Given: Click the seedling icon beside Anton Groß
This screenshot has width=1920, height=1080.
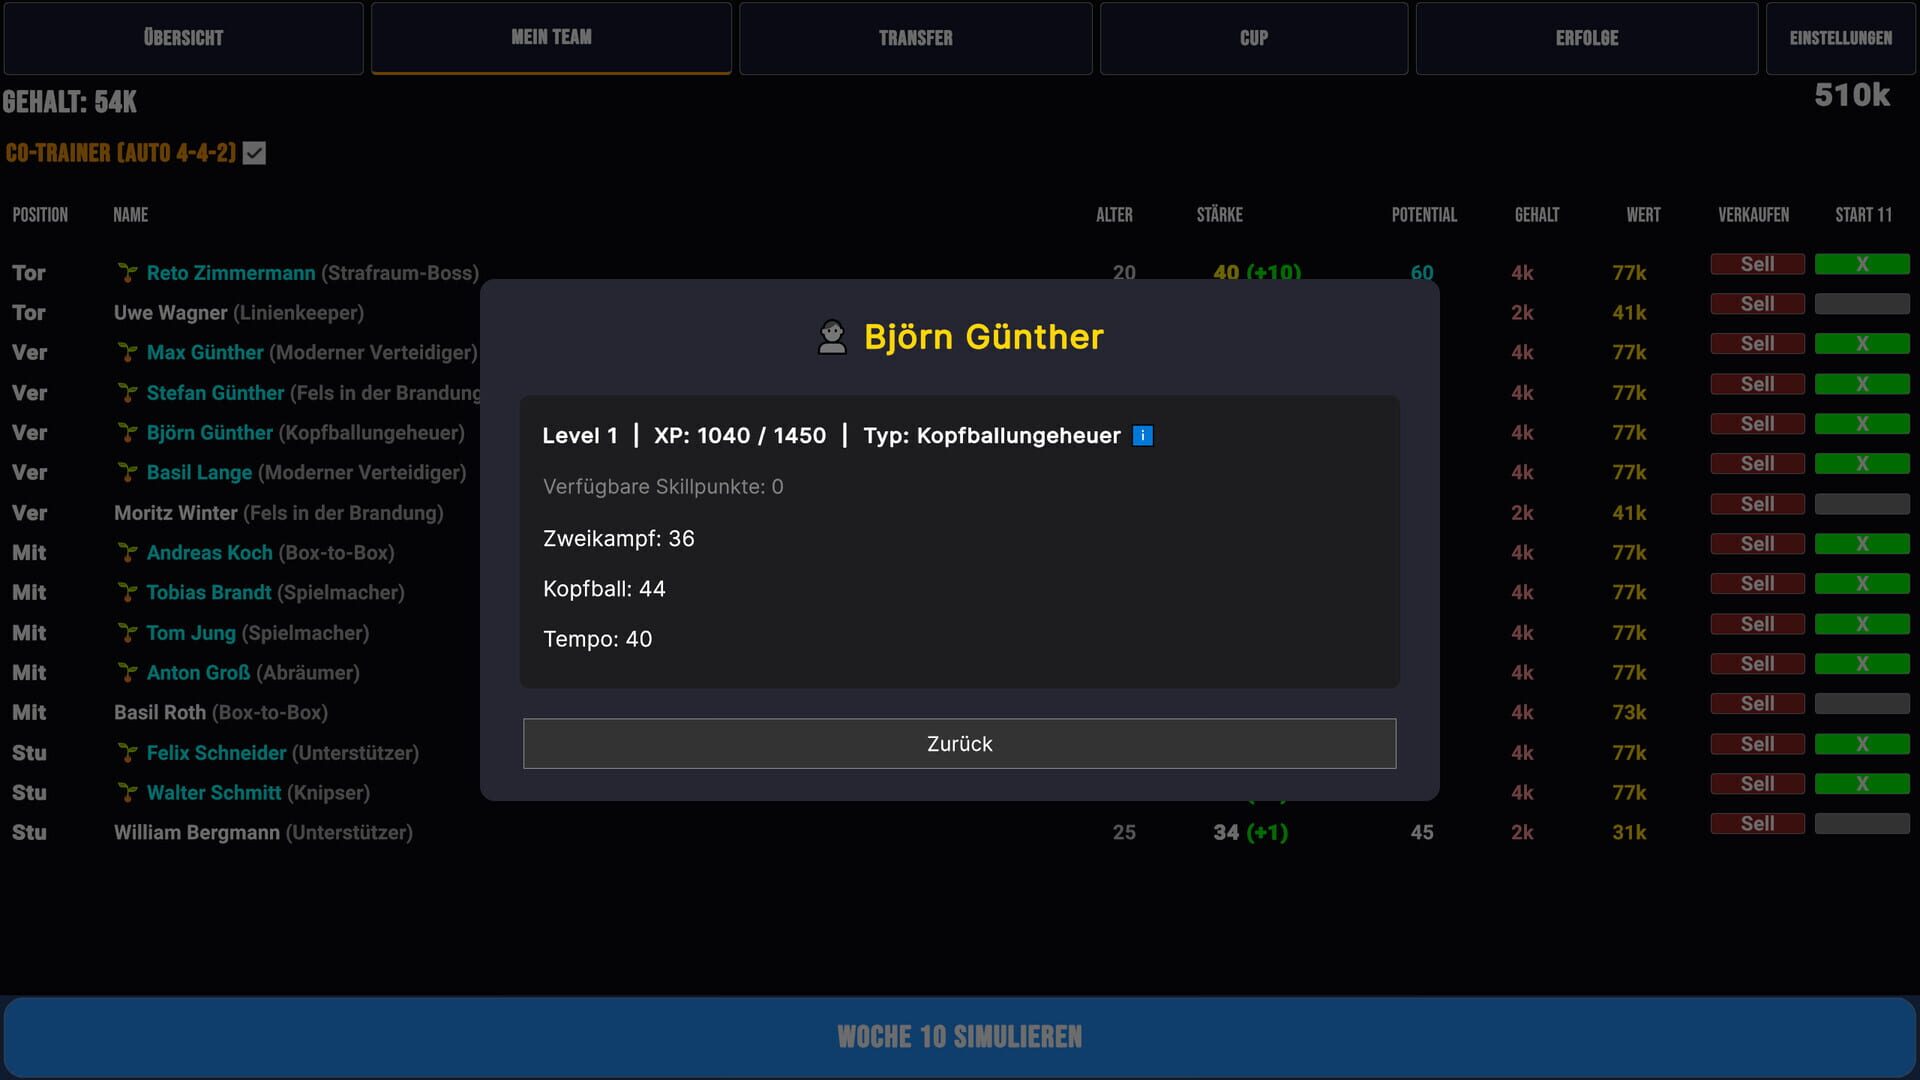Looking at the screenshot, I should pyautogui.click(x=128, y=672).
